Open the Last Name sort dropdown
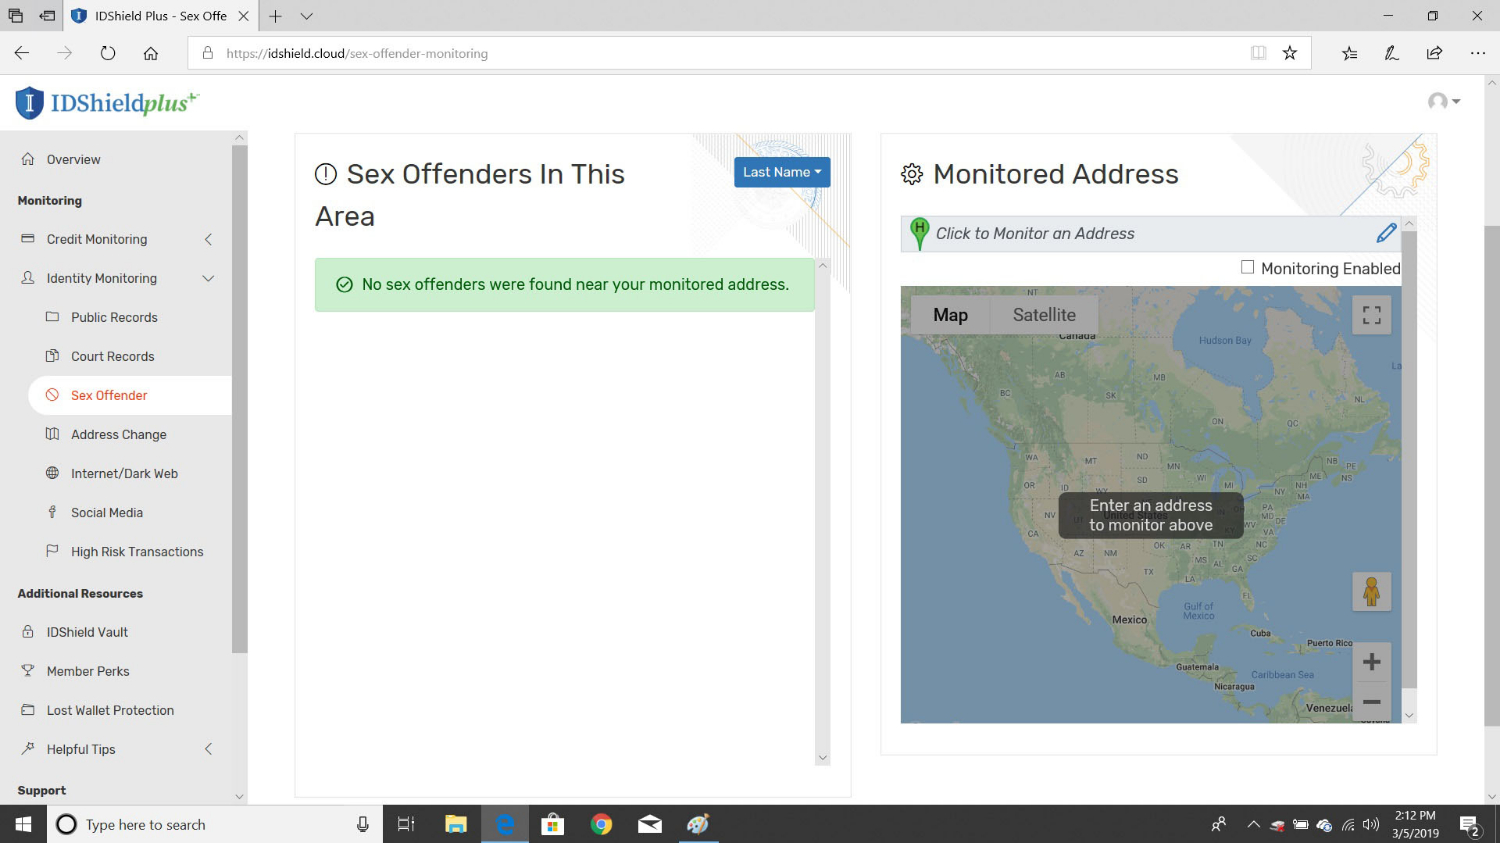The width and height of the screenshot is (1500, 843). click(x=782, y=172)
